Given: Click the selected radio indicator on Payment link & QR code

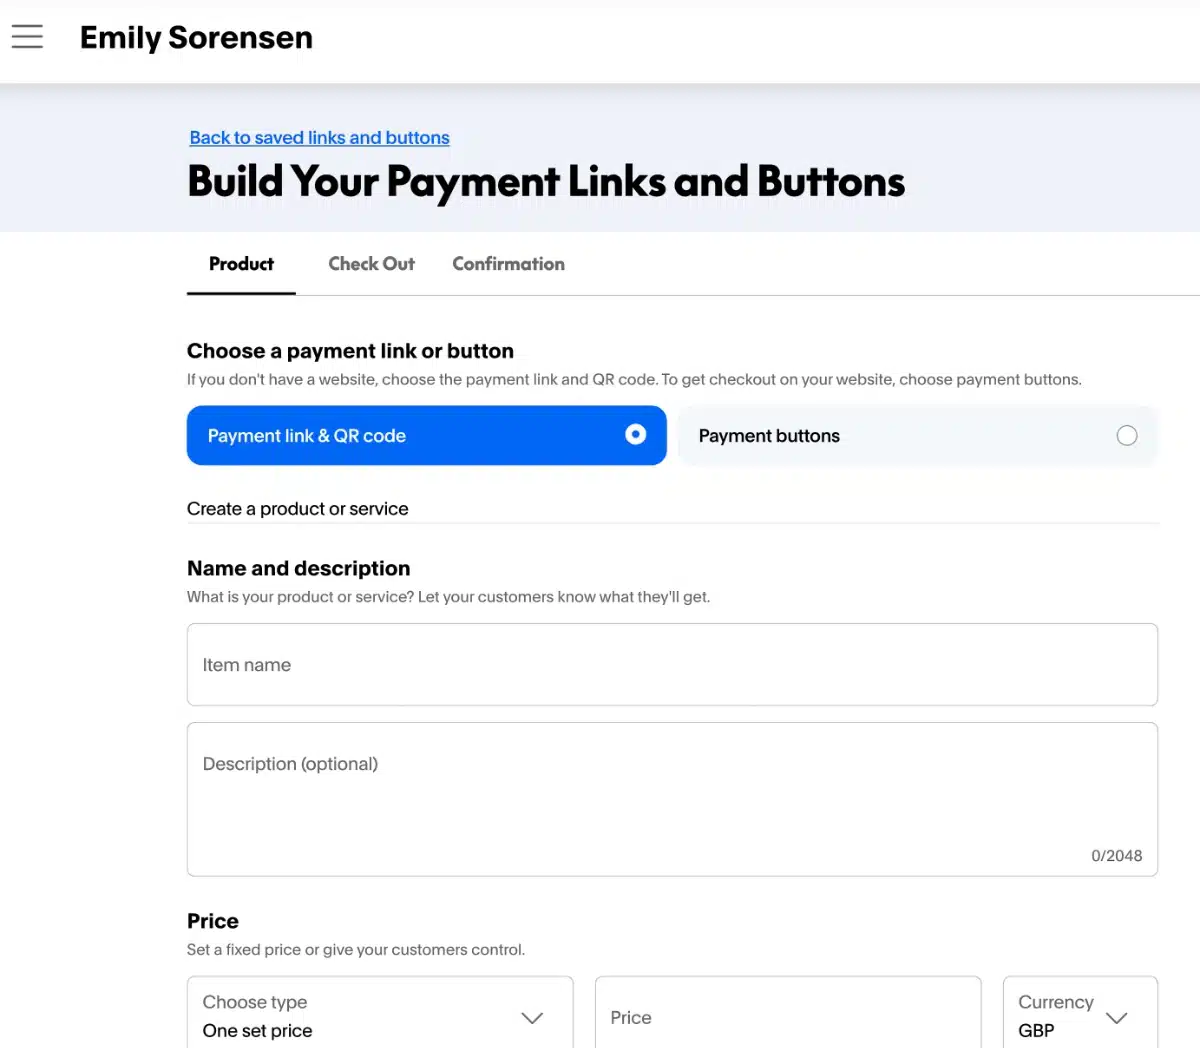Looking at the screenshot, I should point(635,435).
